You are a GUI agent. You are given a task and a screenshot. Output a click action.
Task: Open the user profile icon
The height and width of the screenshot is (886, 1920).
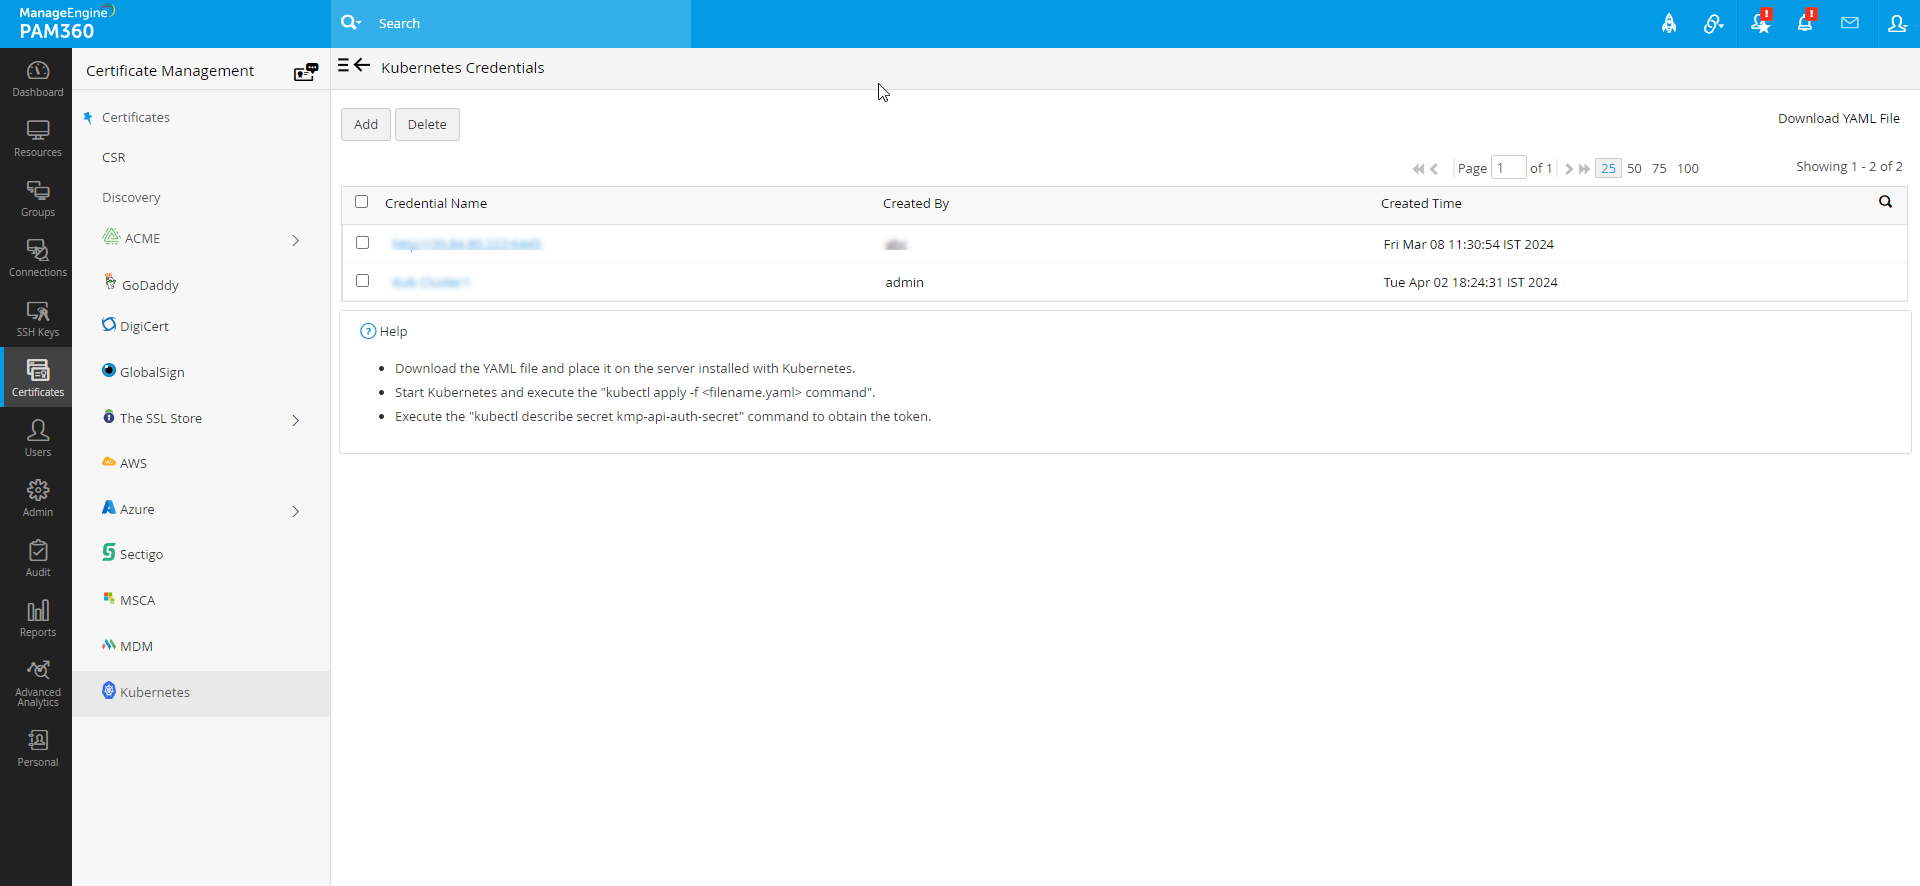point(1896,23)
